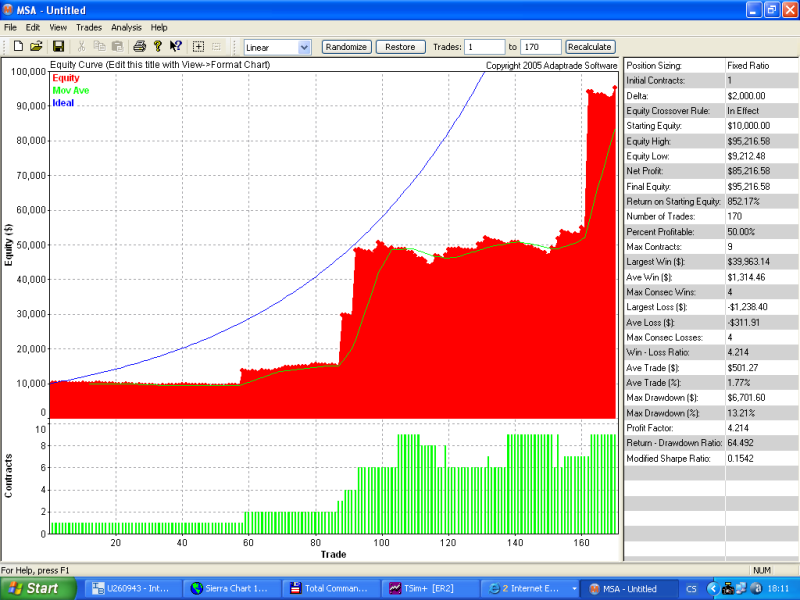The image size is (800, 600).
Task: Click the Copy icon in the toolbar
Action: click(100, 46)
